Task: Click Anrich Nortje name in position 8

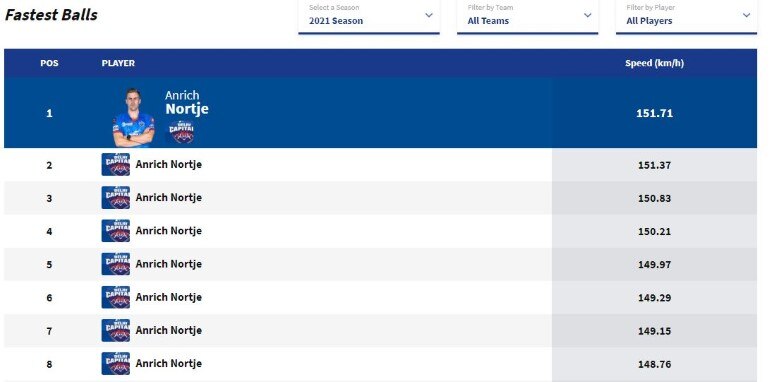Action: tap(168, 364)
